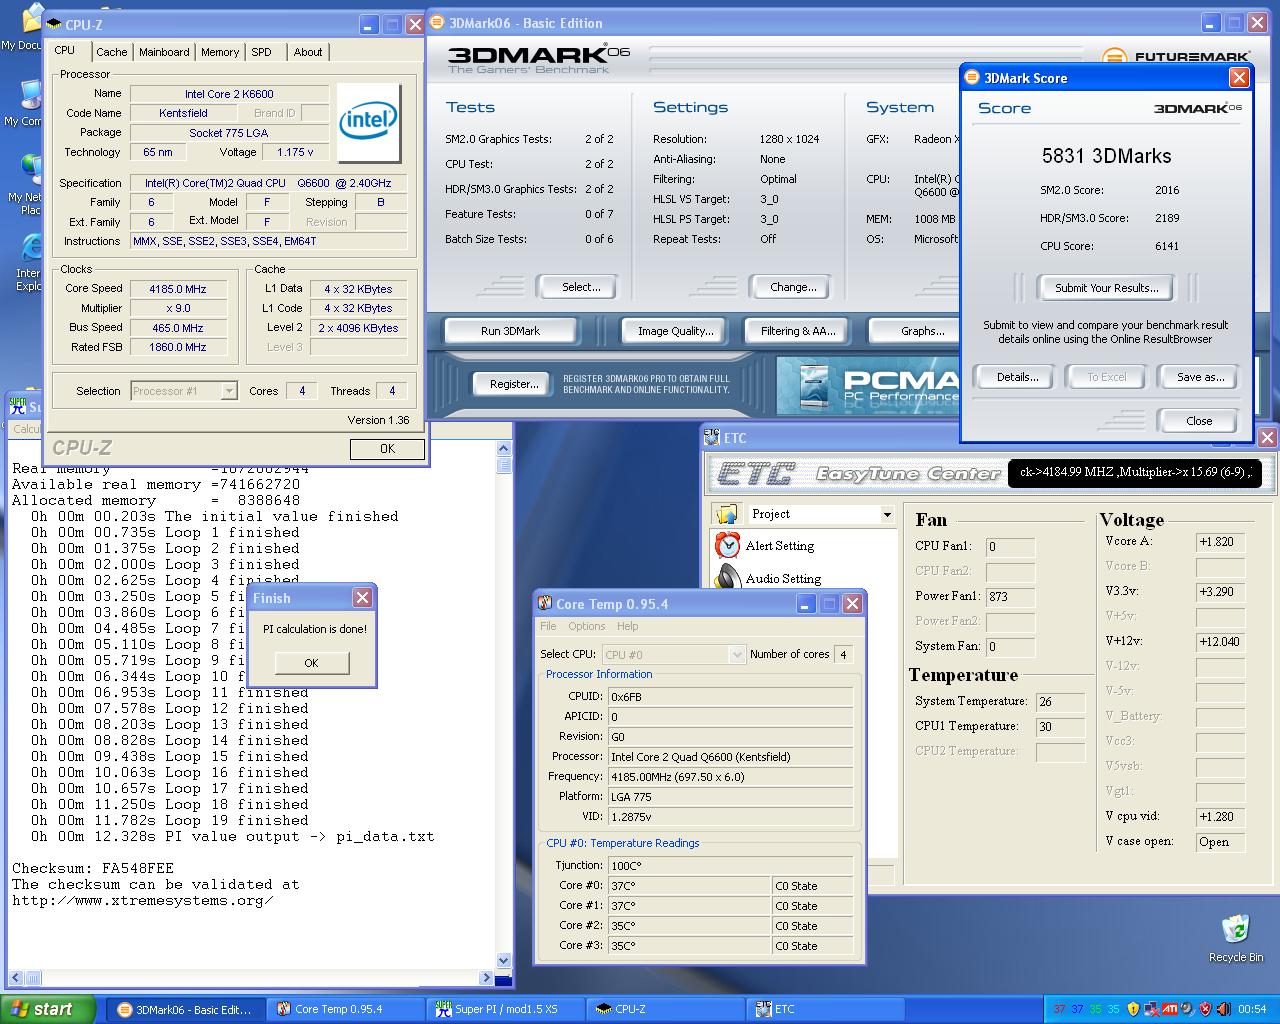This screenshot has height=1024, width=1280.
Task: Click the Core Speed value in CPU-Z
Action: (x=178, y=289)
